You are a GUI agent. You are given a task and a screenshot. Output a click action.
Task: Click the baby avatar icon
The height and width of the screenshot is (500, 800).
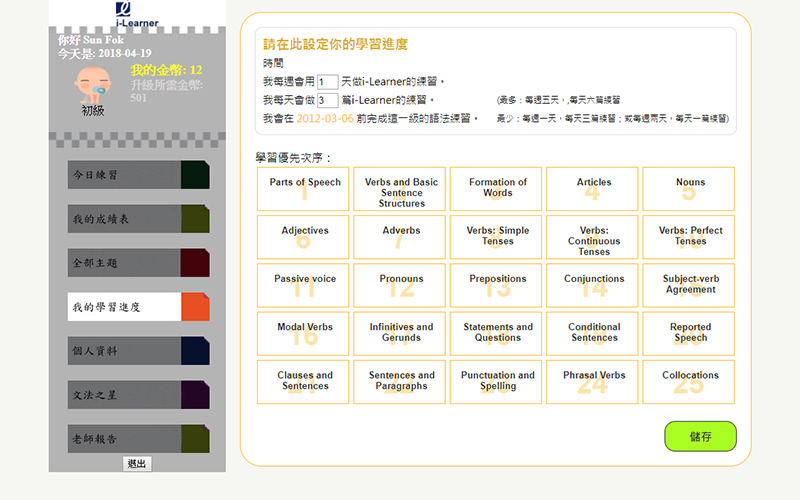tap(93, 85)
